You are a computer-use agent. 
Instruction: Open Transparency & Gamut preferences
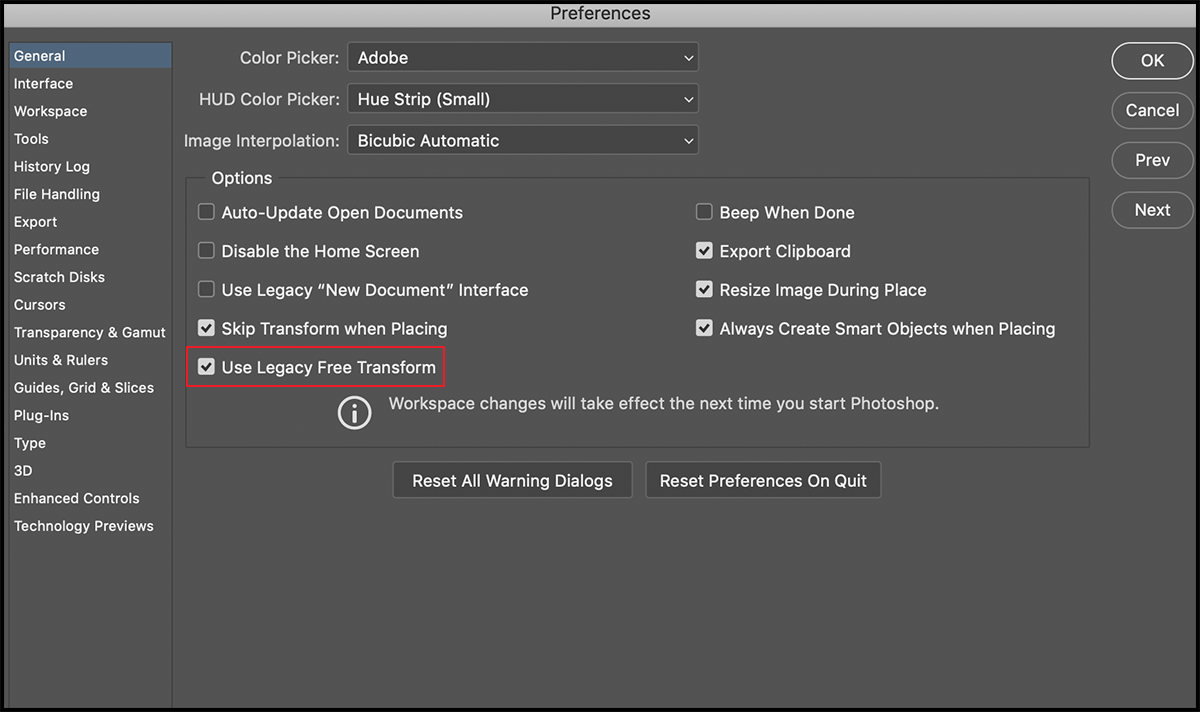[x=90, y=332]
